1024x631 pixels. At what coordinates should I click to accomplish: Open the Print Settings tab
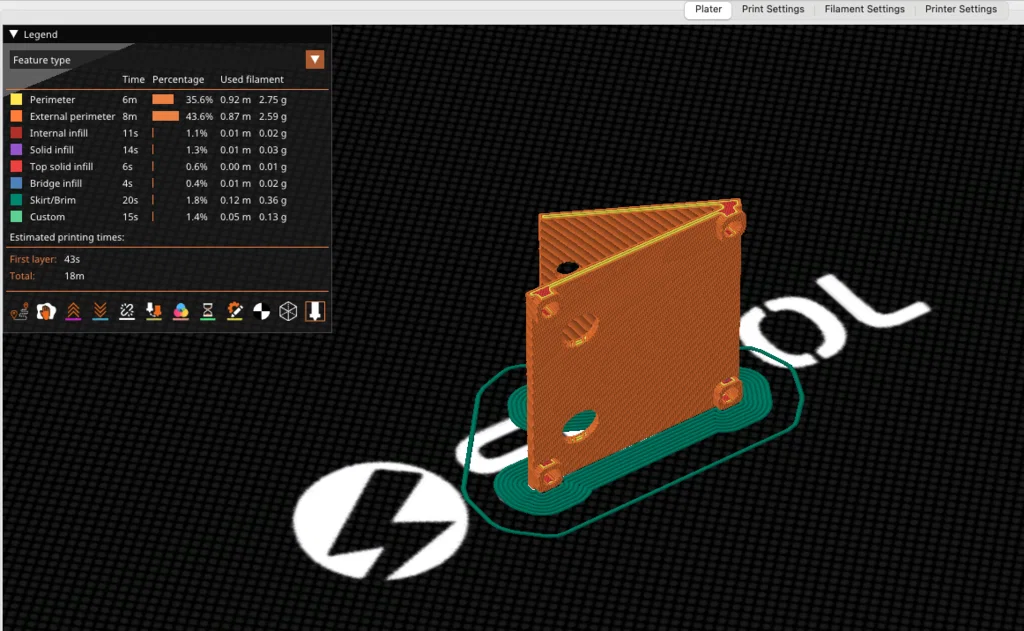click(773, 9)
